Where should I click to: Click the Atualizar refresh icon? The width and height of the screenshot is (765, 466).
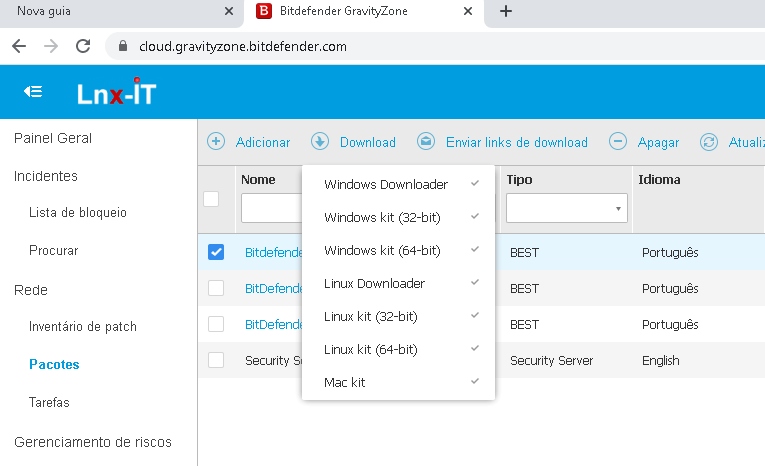(708, 142)
